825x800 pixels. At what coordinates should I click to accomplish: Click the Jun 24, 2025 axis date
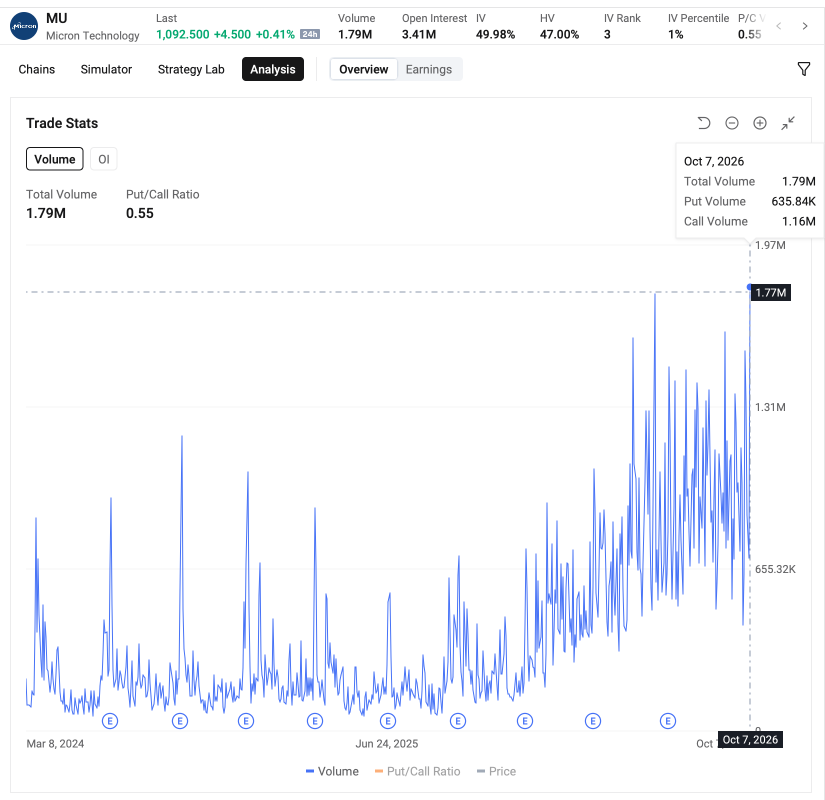coord(387,744)
